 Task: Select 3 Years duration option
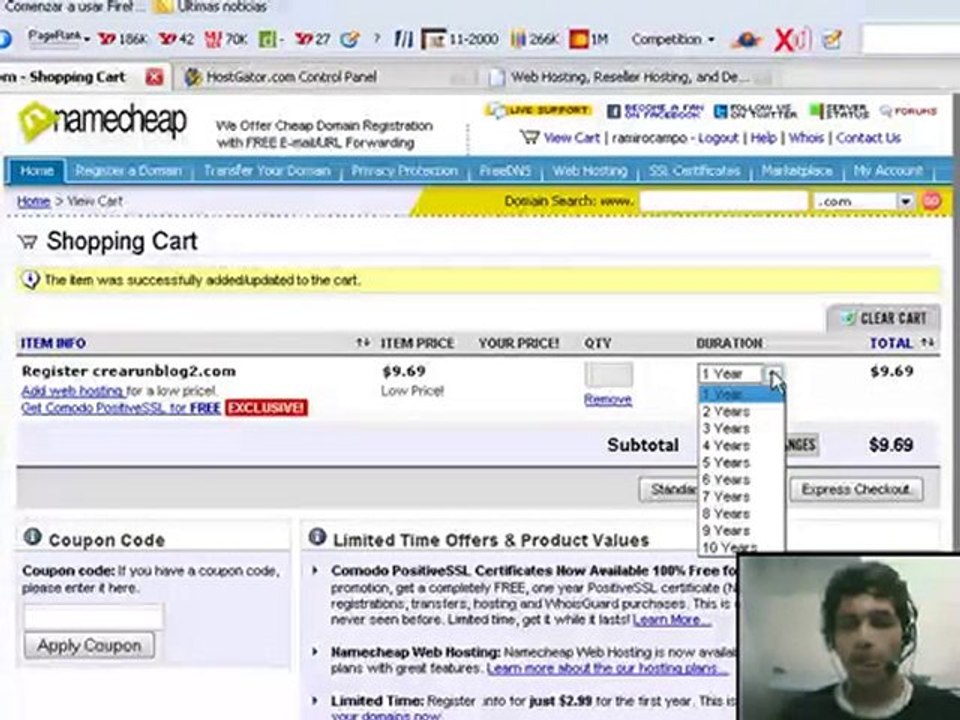741,429
